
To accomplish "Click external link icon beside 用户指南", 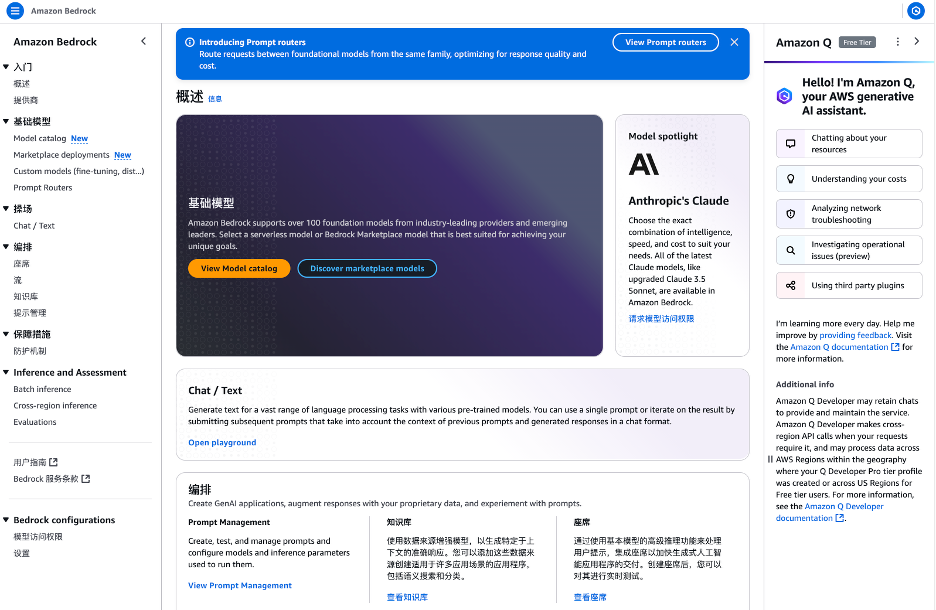I will pos(54,462).
